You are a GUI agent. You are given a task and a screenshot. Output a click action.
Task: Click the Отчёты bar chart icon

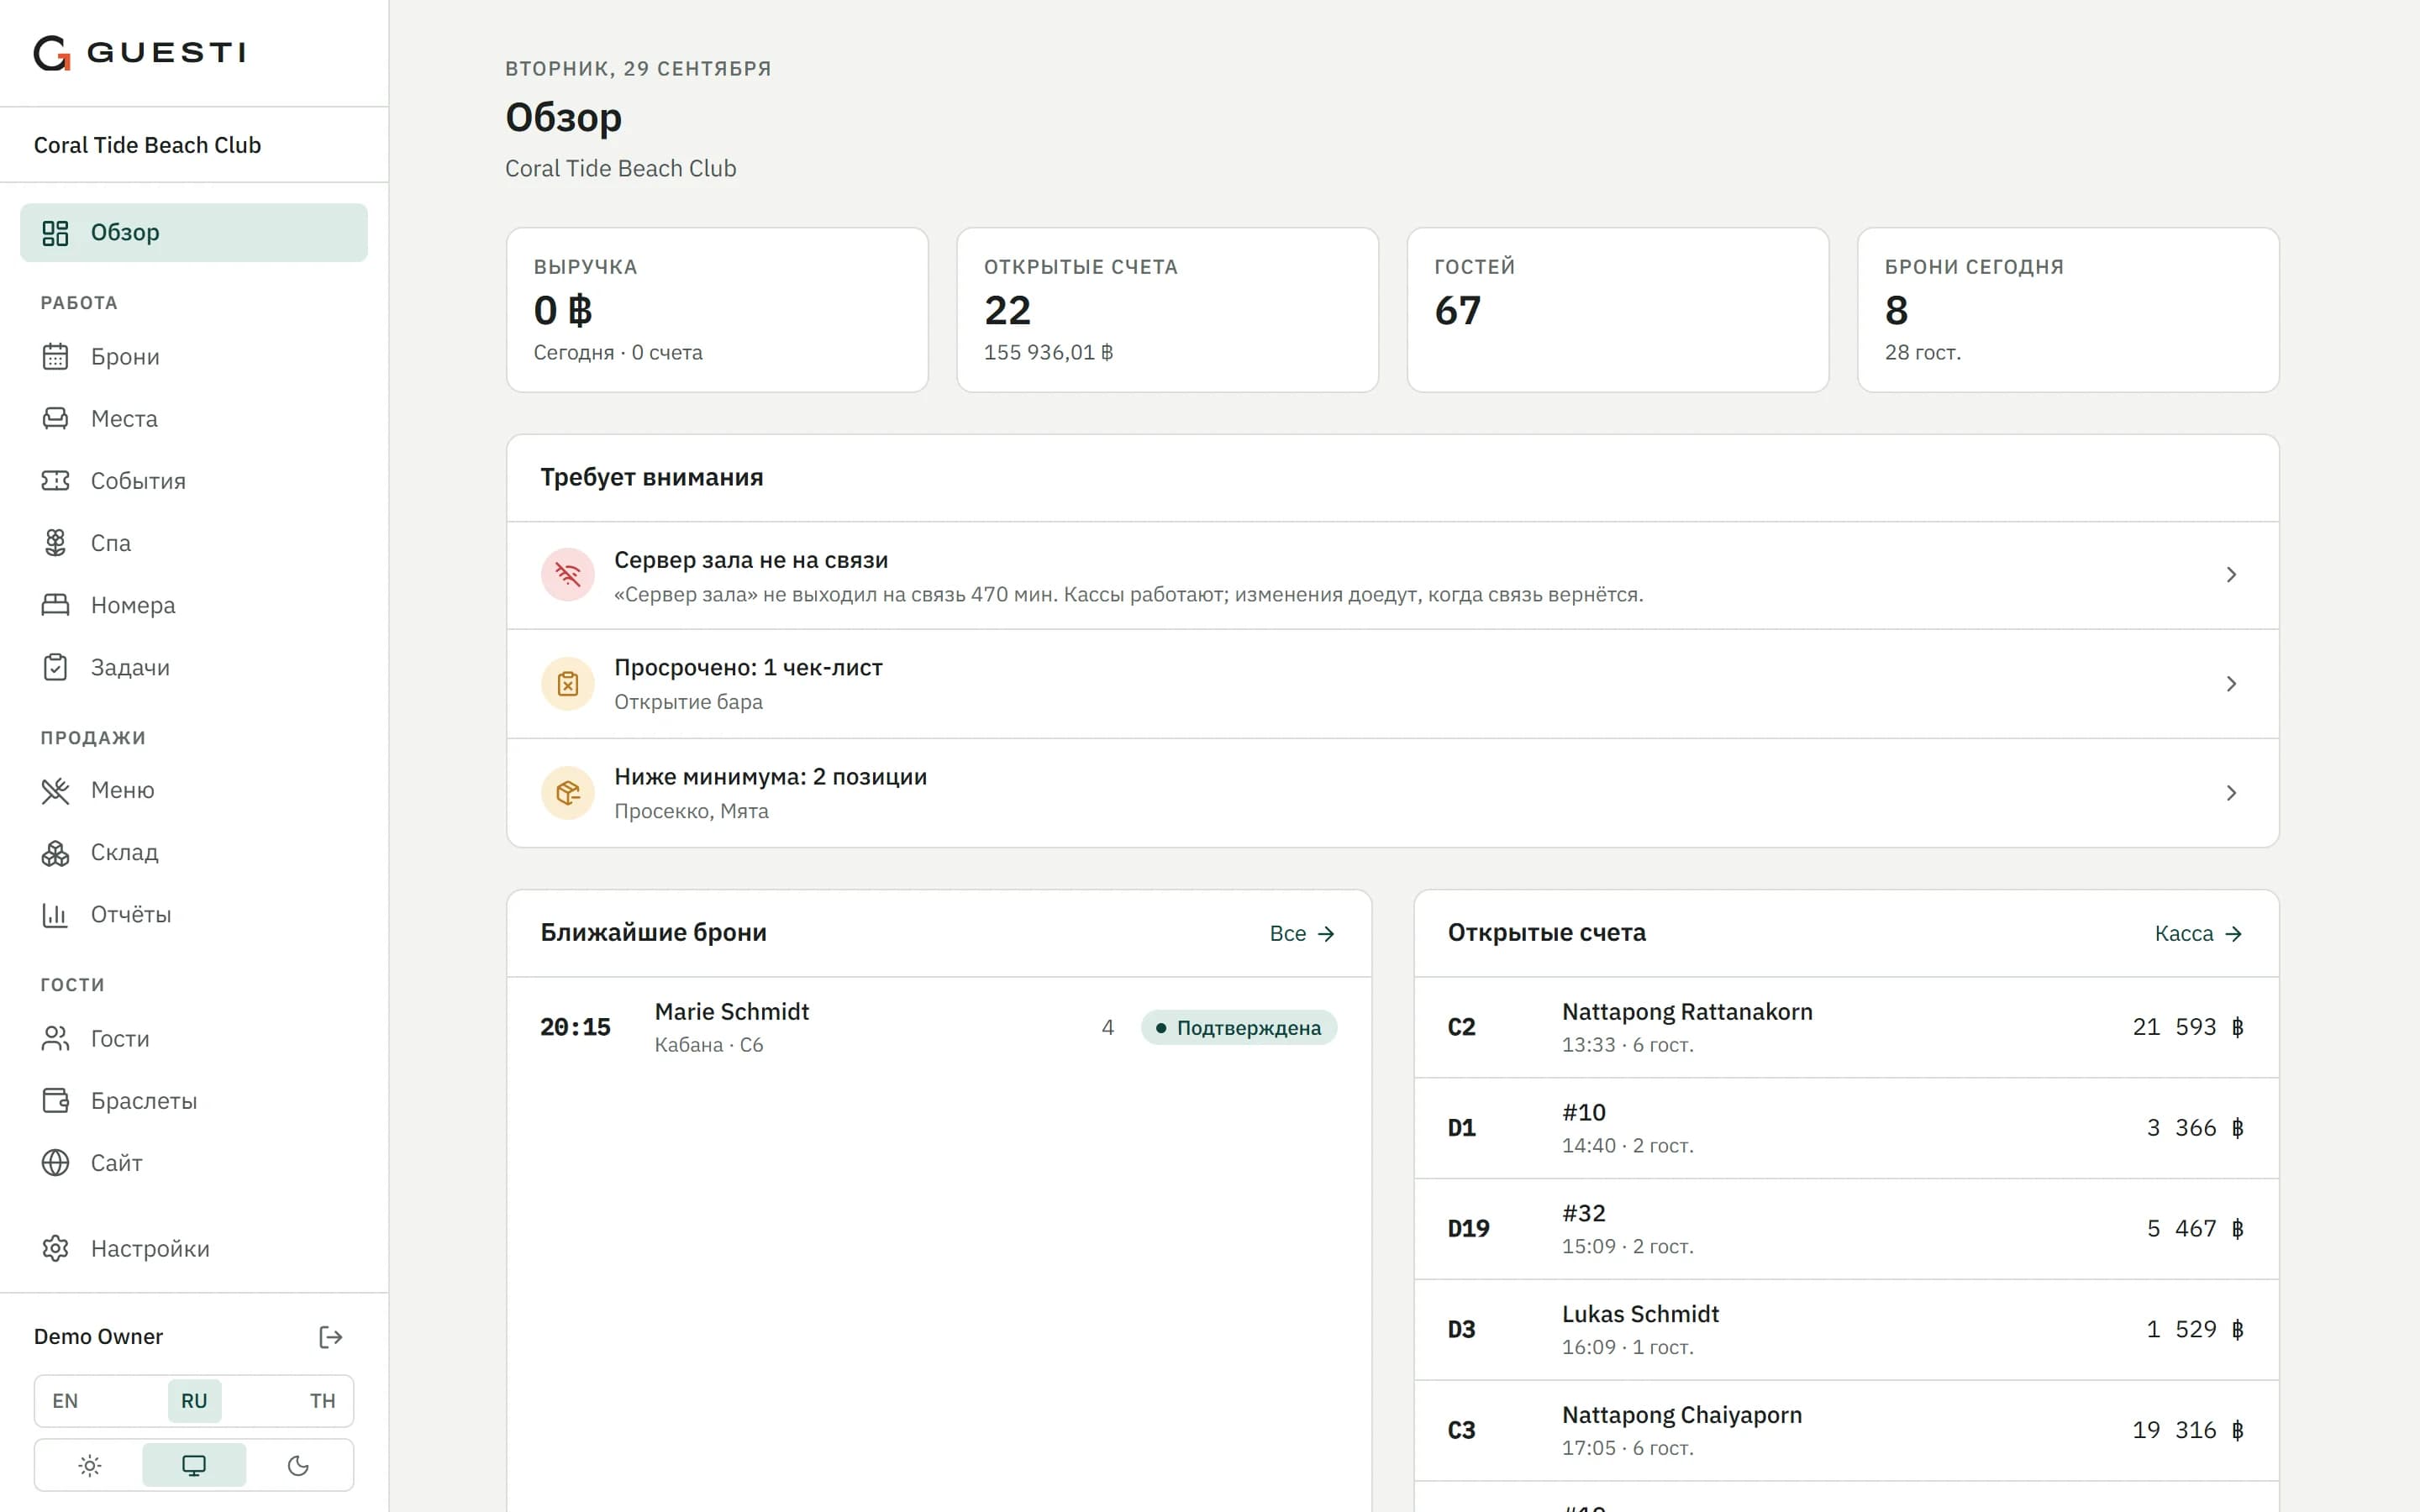[55, 915]
